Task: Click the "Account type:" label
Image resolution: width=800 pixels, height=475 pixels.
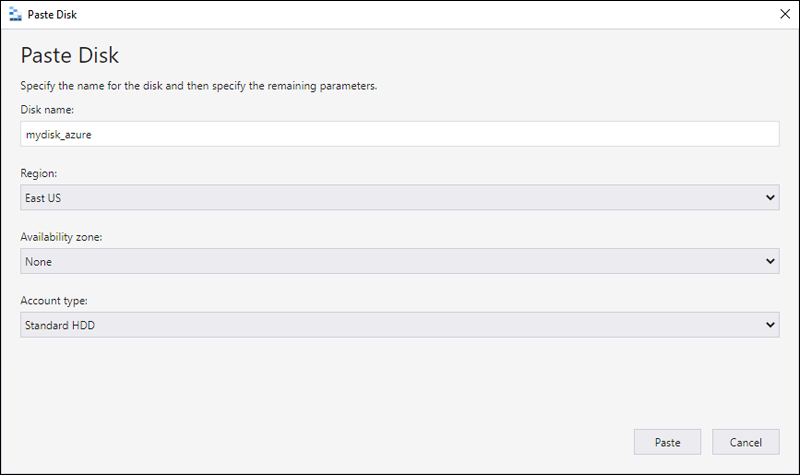Action: pyautogui.click(x=53, y=300)
